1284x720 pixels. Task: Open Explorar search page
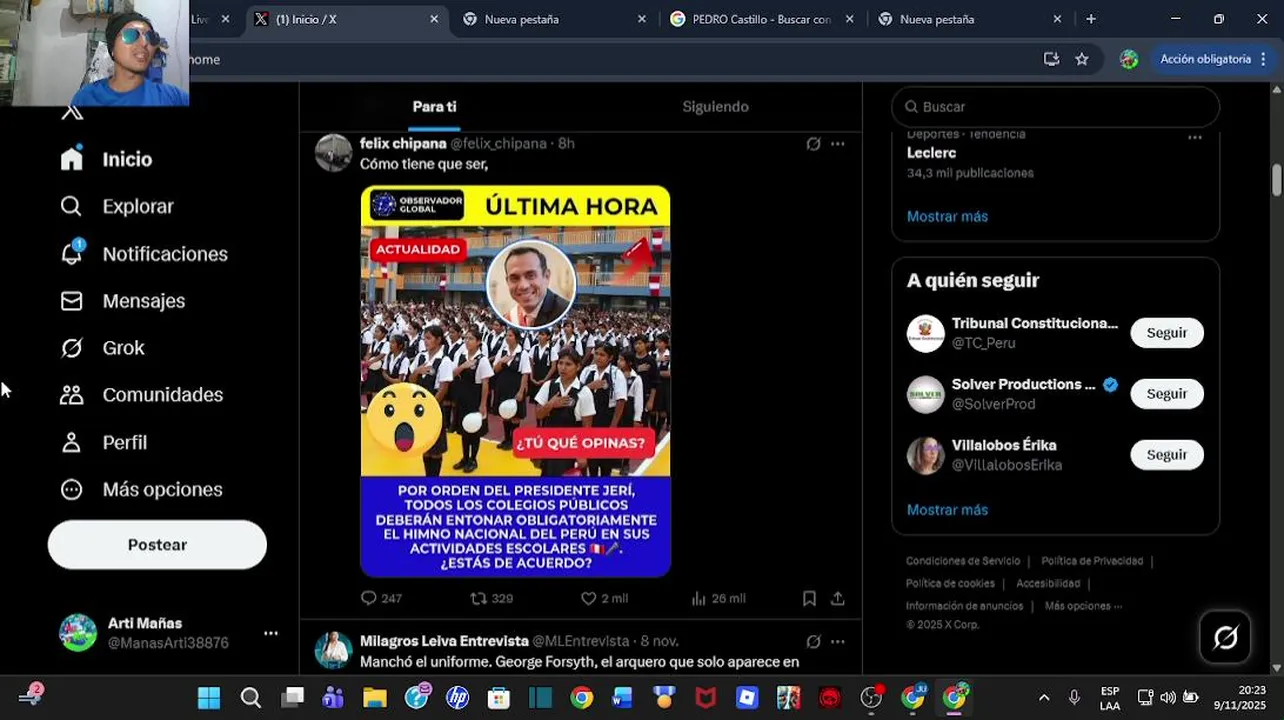[x=117, y=206]
